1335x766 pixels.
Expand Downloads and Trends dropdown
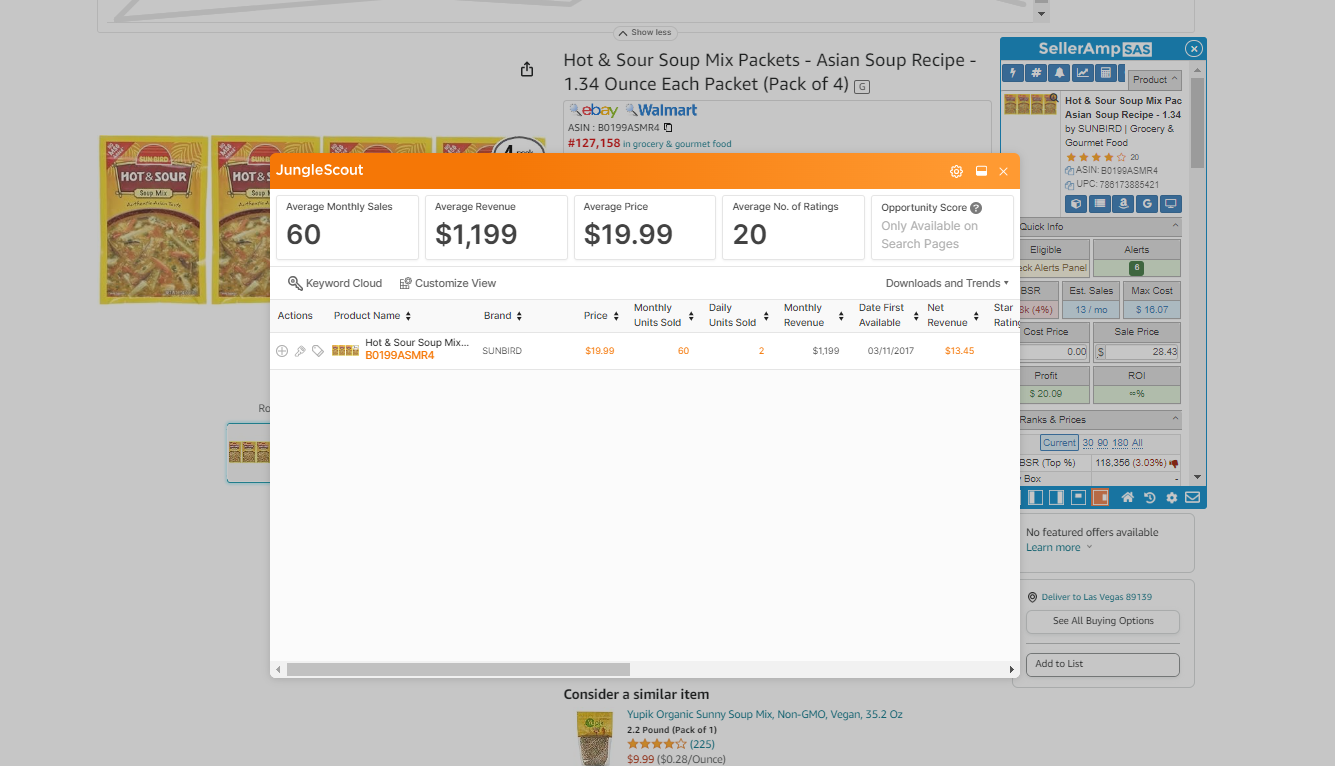tap(947, 283)
